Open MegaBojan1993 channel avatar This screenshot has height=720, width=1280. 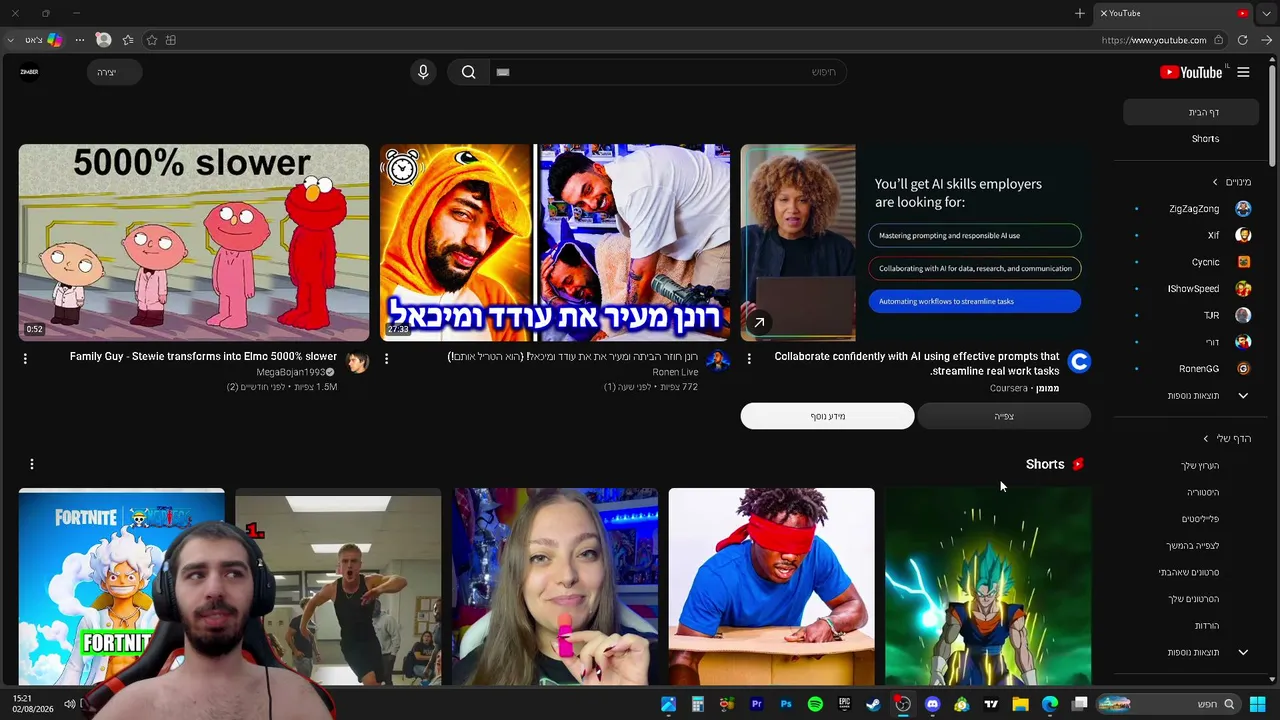click(x=357, y=362)
